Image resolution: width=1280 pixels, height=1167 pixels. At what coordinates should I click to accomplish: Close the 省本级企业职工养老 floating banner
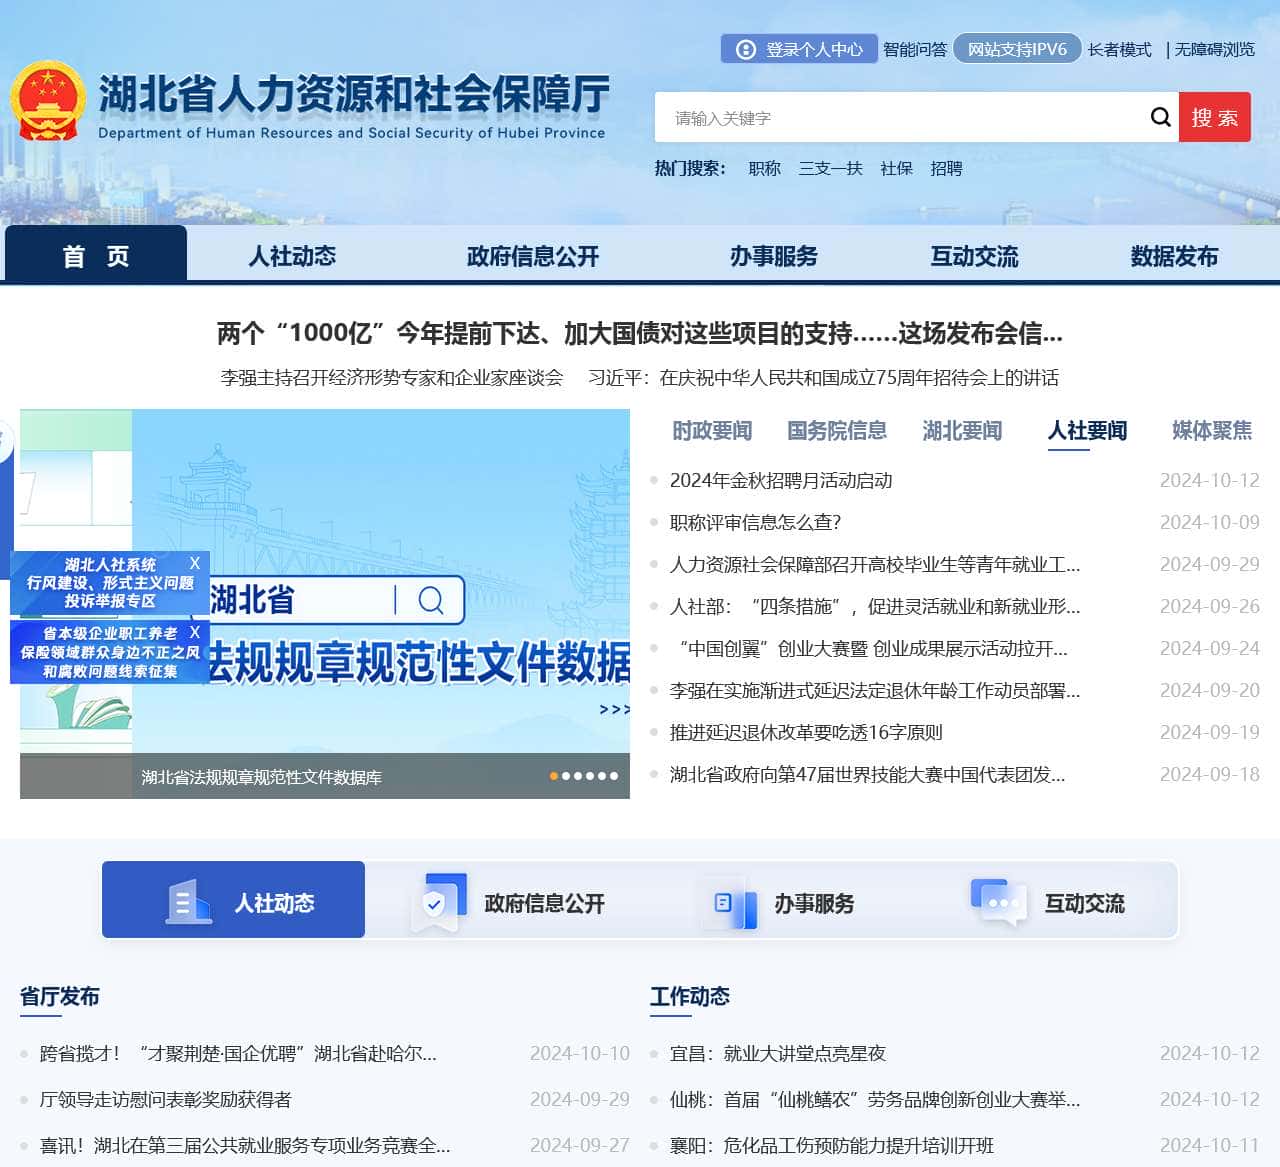click(195, 632)
